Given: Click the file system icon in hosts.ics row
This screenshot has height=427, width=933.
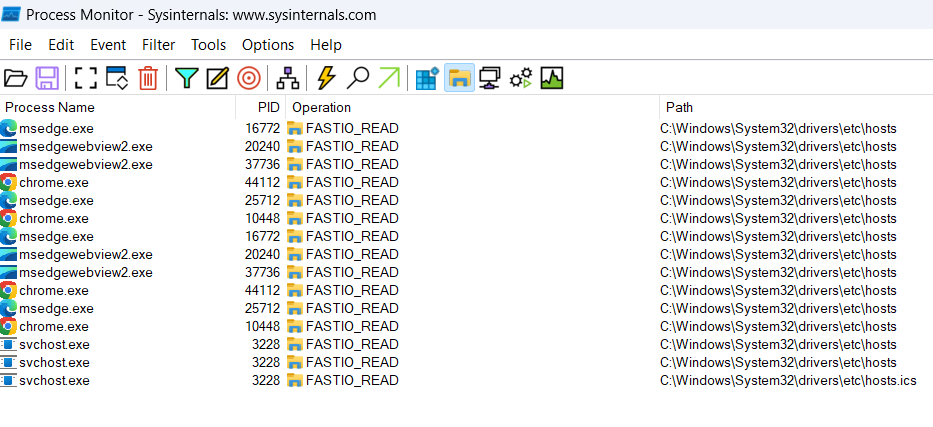Looking at the screenshot, I should pos(295,381).
